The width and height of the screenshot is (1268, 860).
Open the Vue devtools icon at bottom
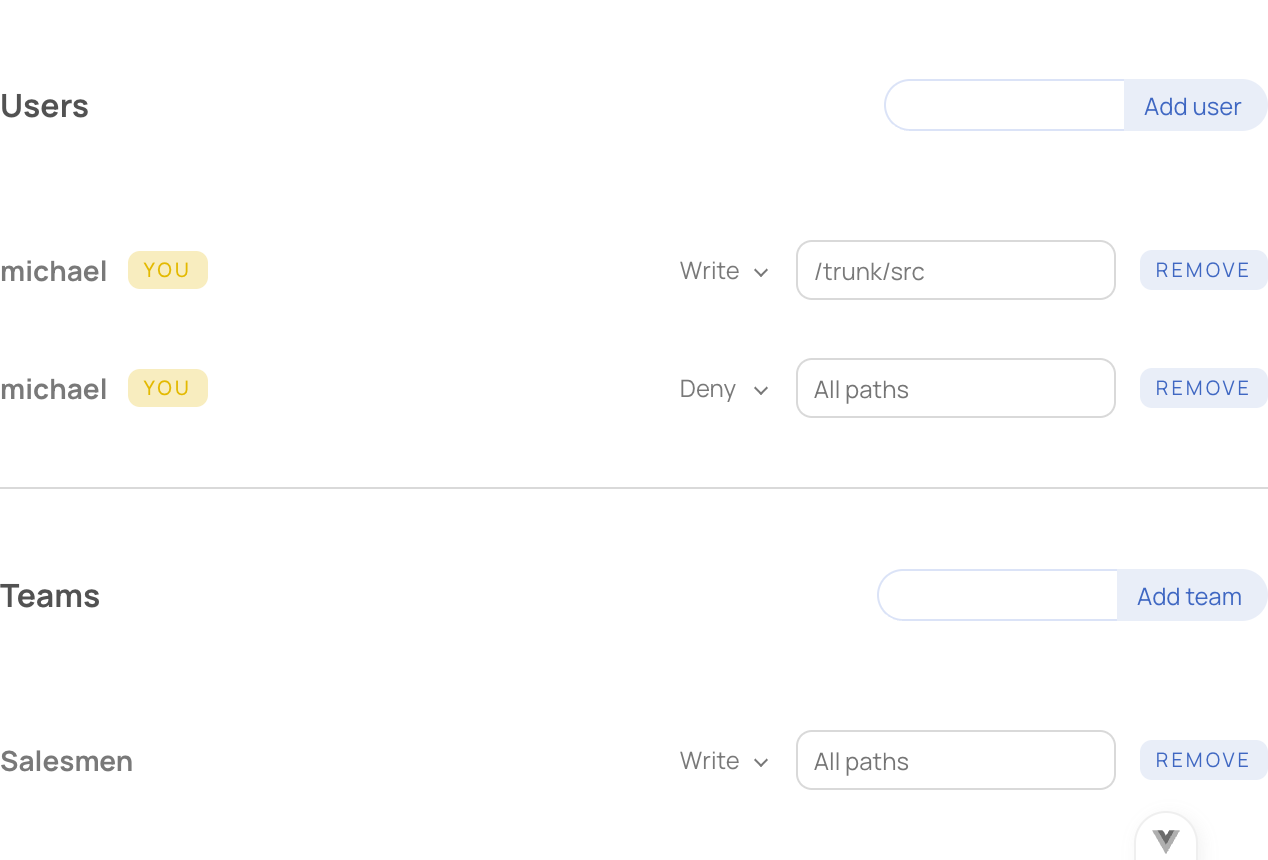click(x=1166, y=839)
